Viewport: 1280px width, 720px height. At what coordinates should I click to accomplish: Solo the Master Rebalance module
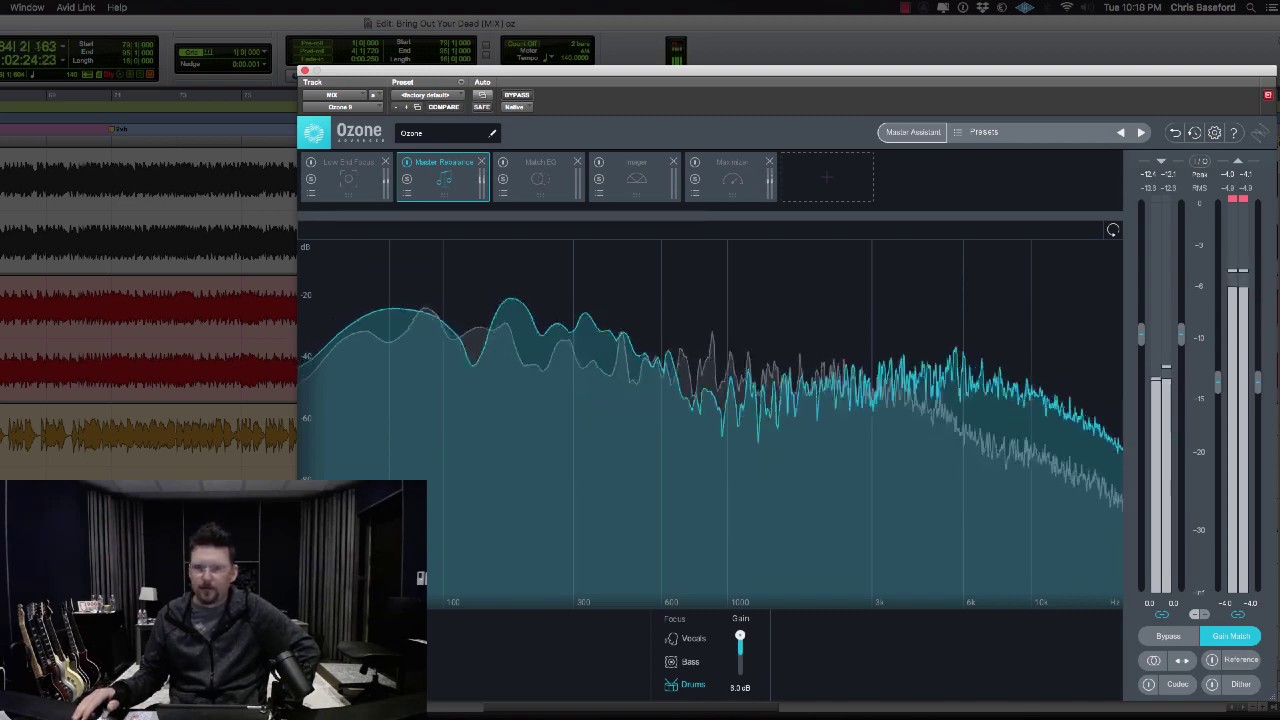tap(407, 179)
